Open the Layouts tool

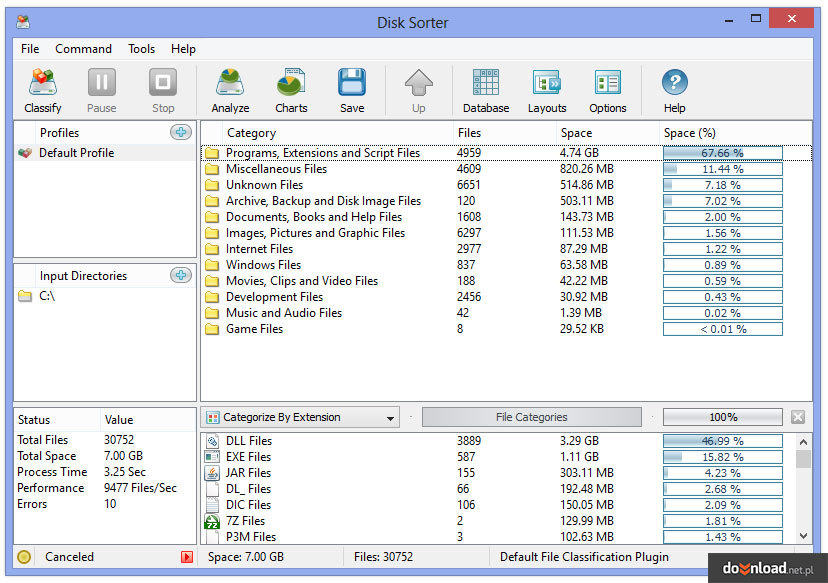(x=547, y=91)
